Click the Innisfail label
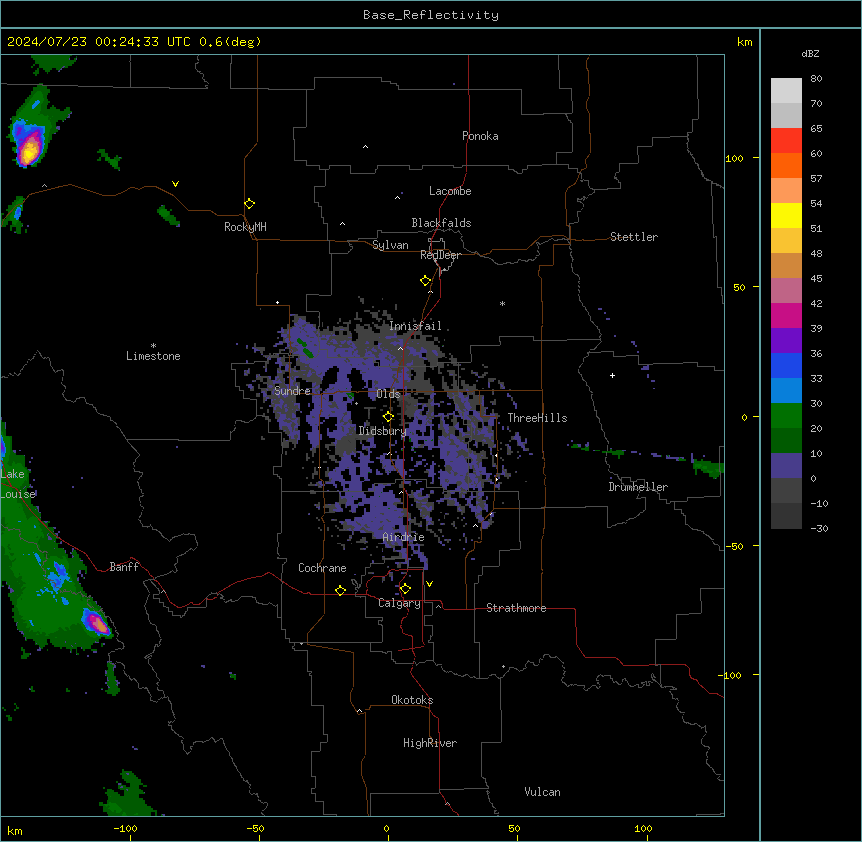This screenshot has width=862, height=842. pyautogui.click(x=415, y=326)
